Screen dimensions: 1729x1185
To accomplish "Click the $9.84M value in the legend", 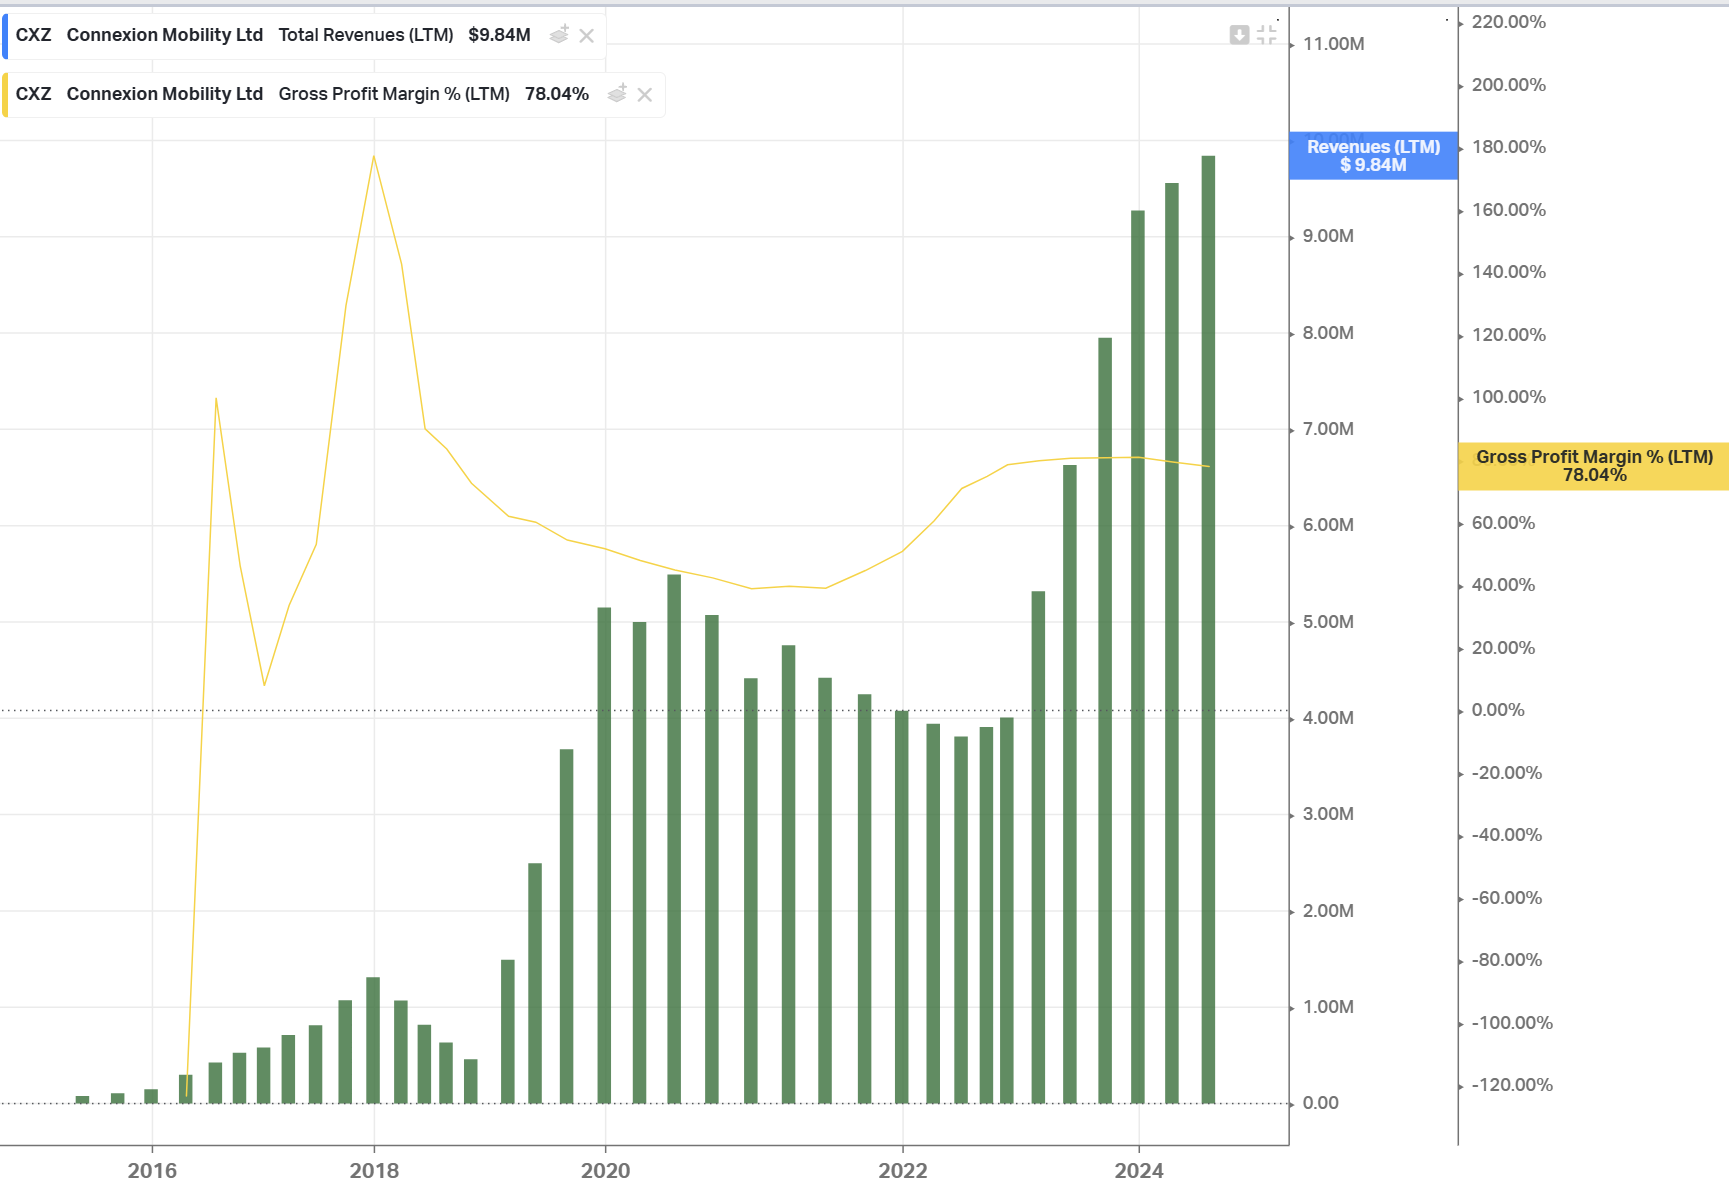I will point(499,35).
